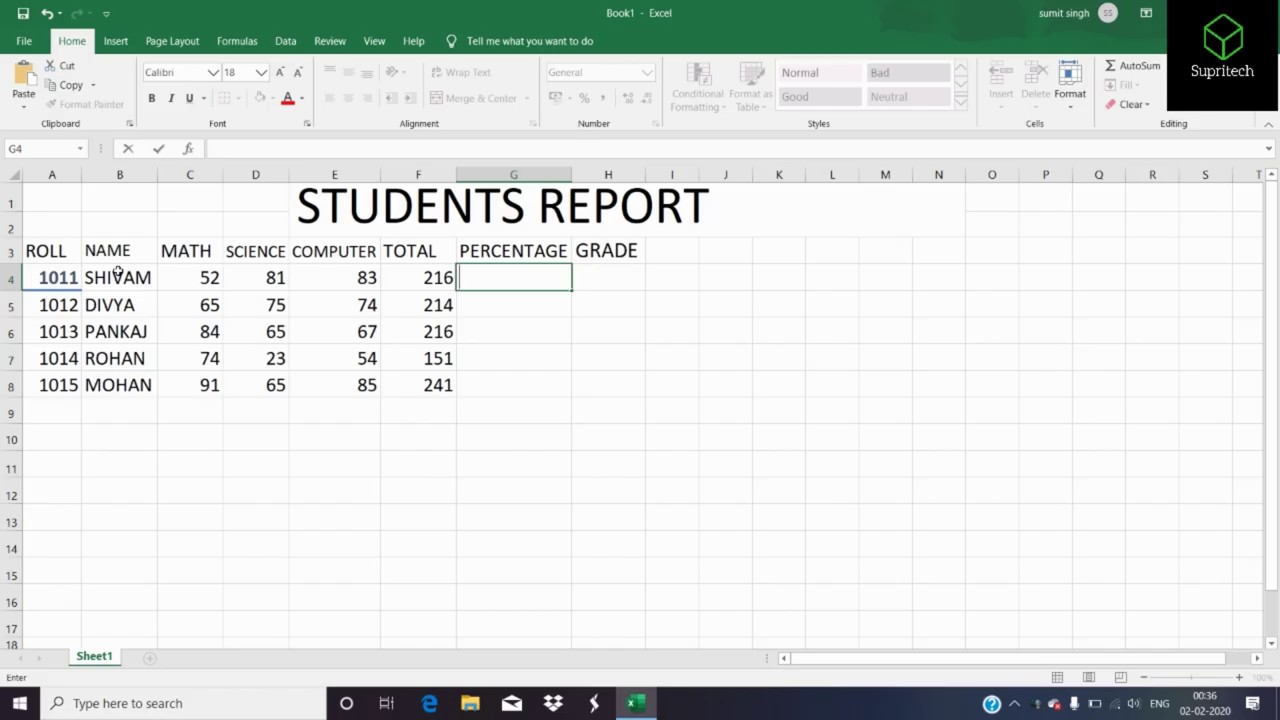Click the Cut scissors icon
The height and width of the screenshot is (720, 1280).
tap(50, 65)
